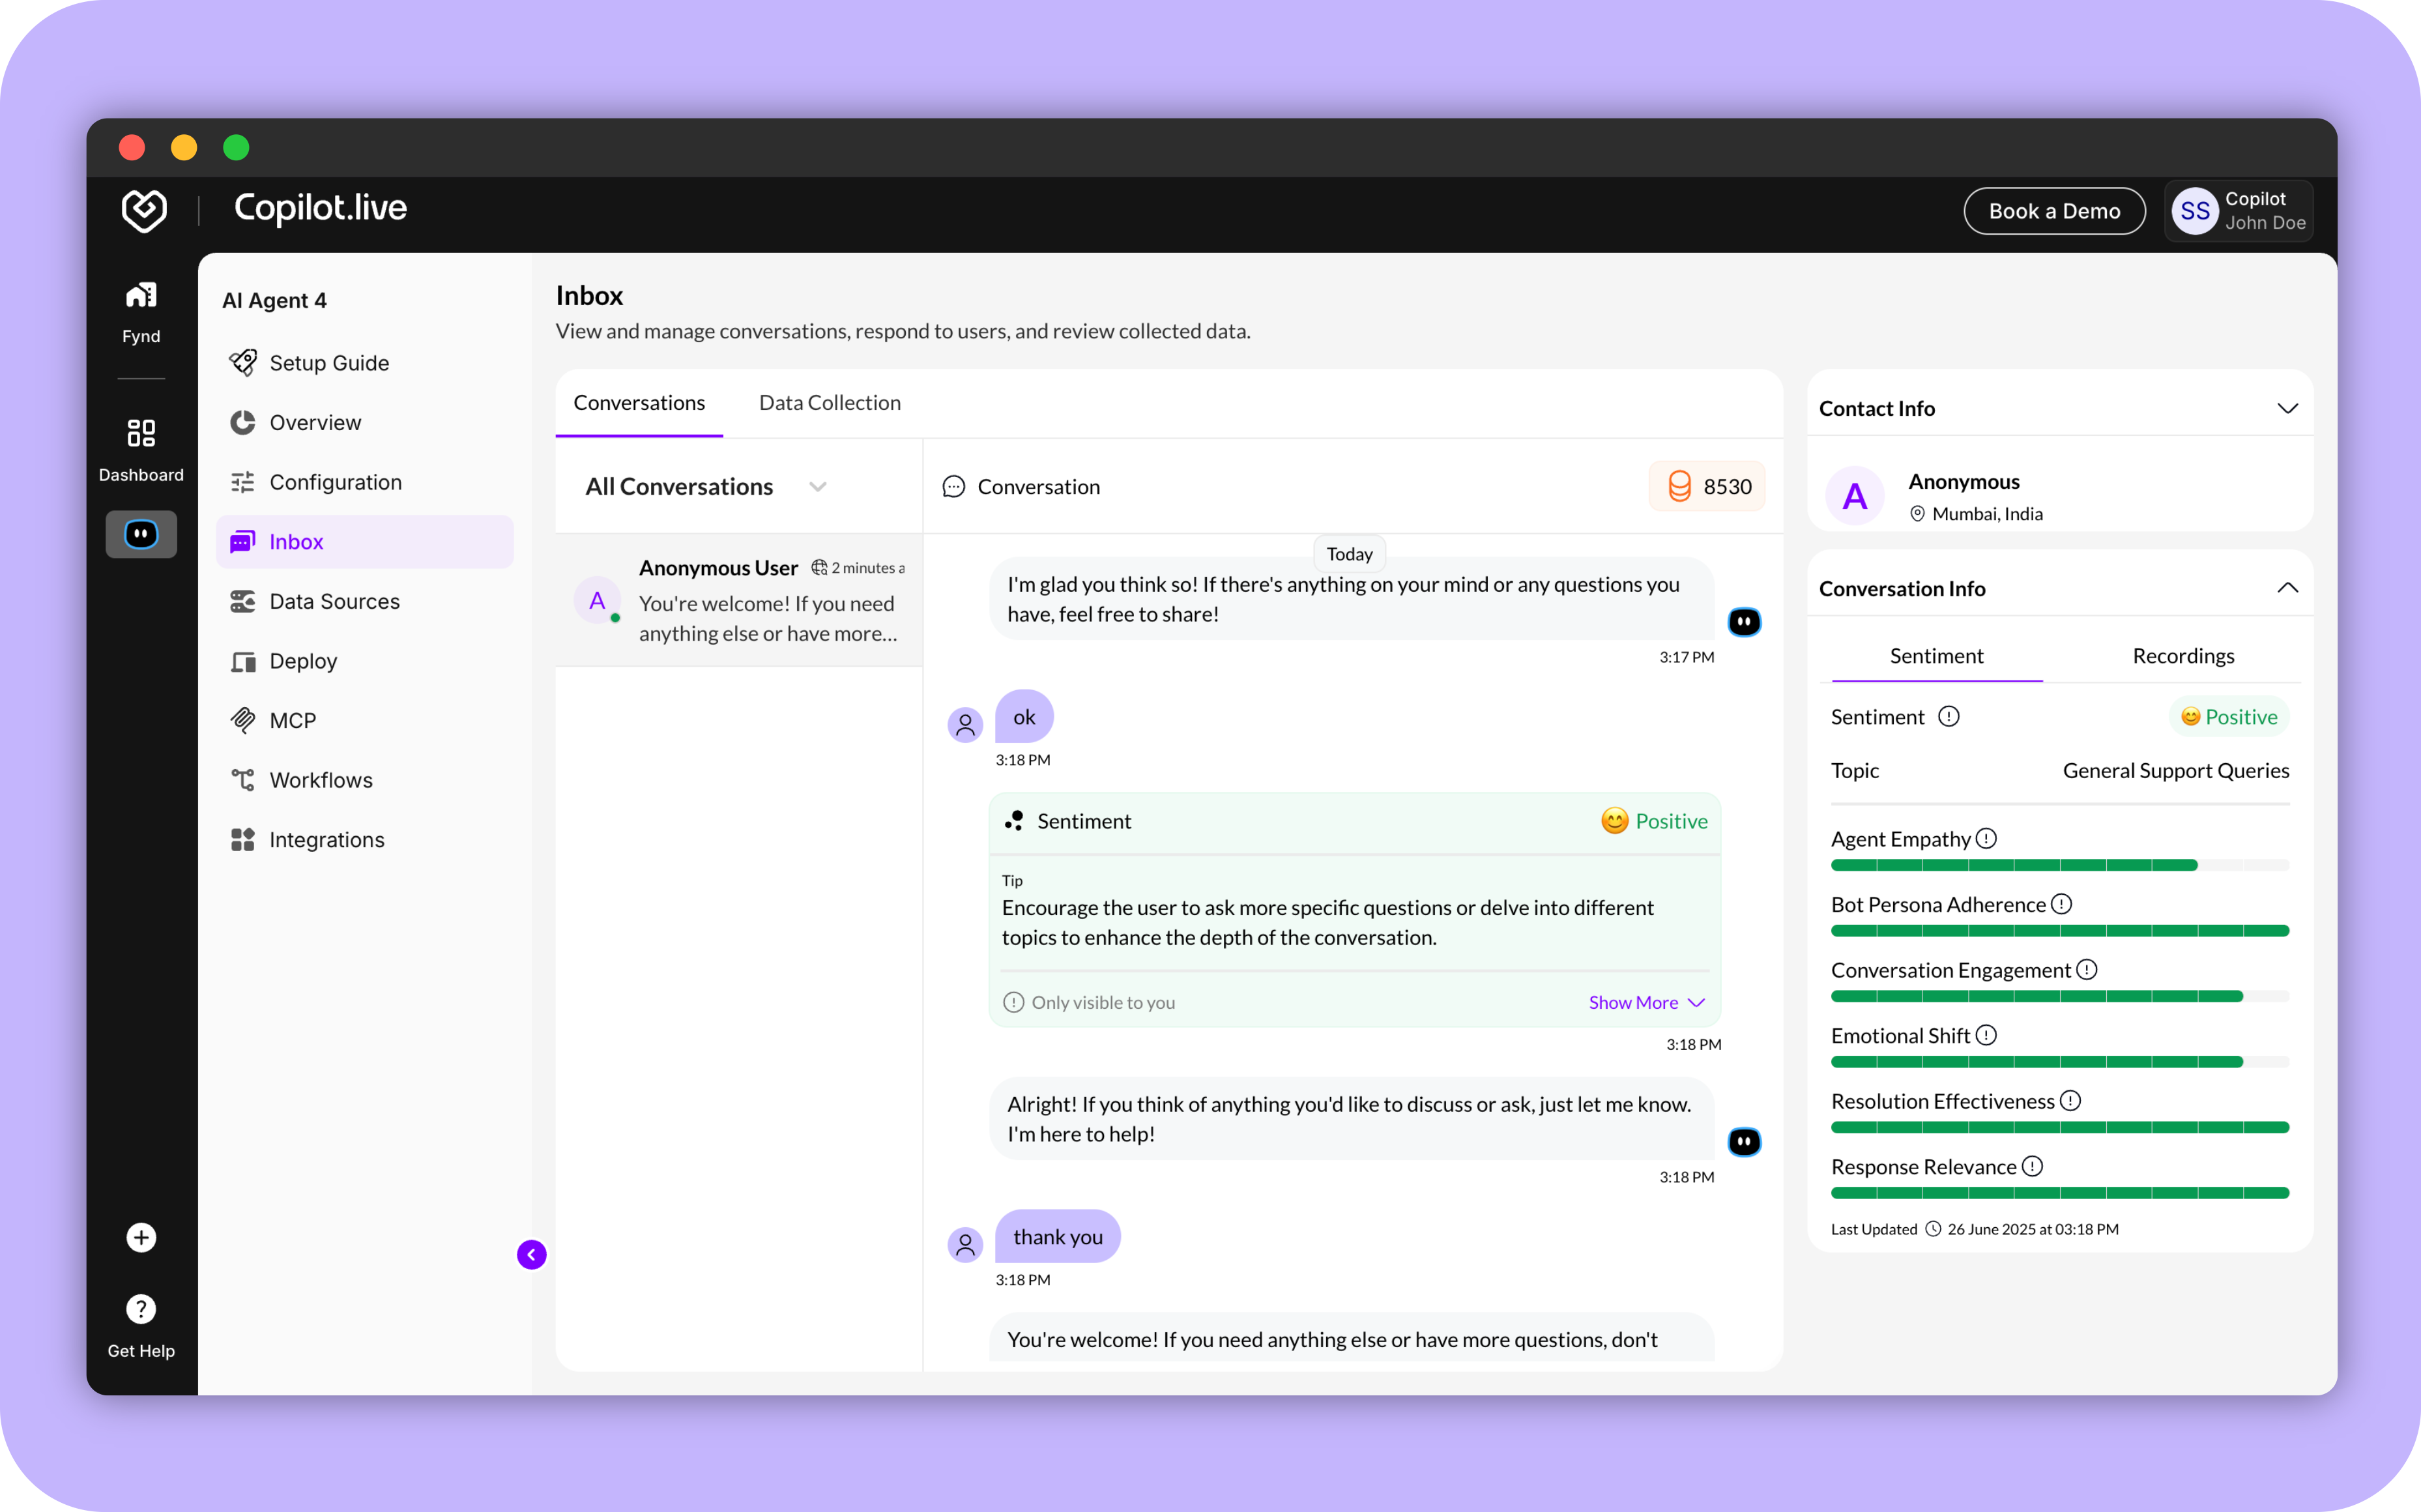Screen dimensions: 2421x1512
Task: Switch to the Data Collection tab
Action: (x=829, y=403)
